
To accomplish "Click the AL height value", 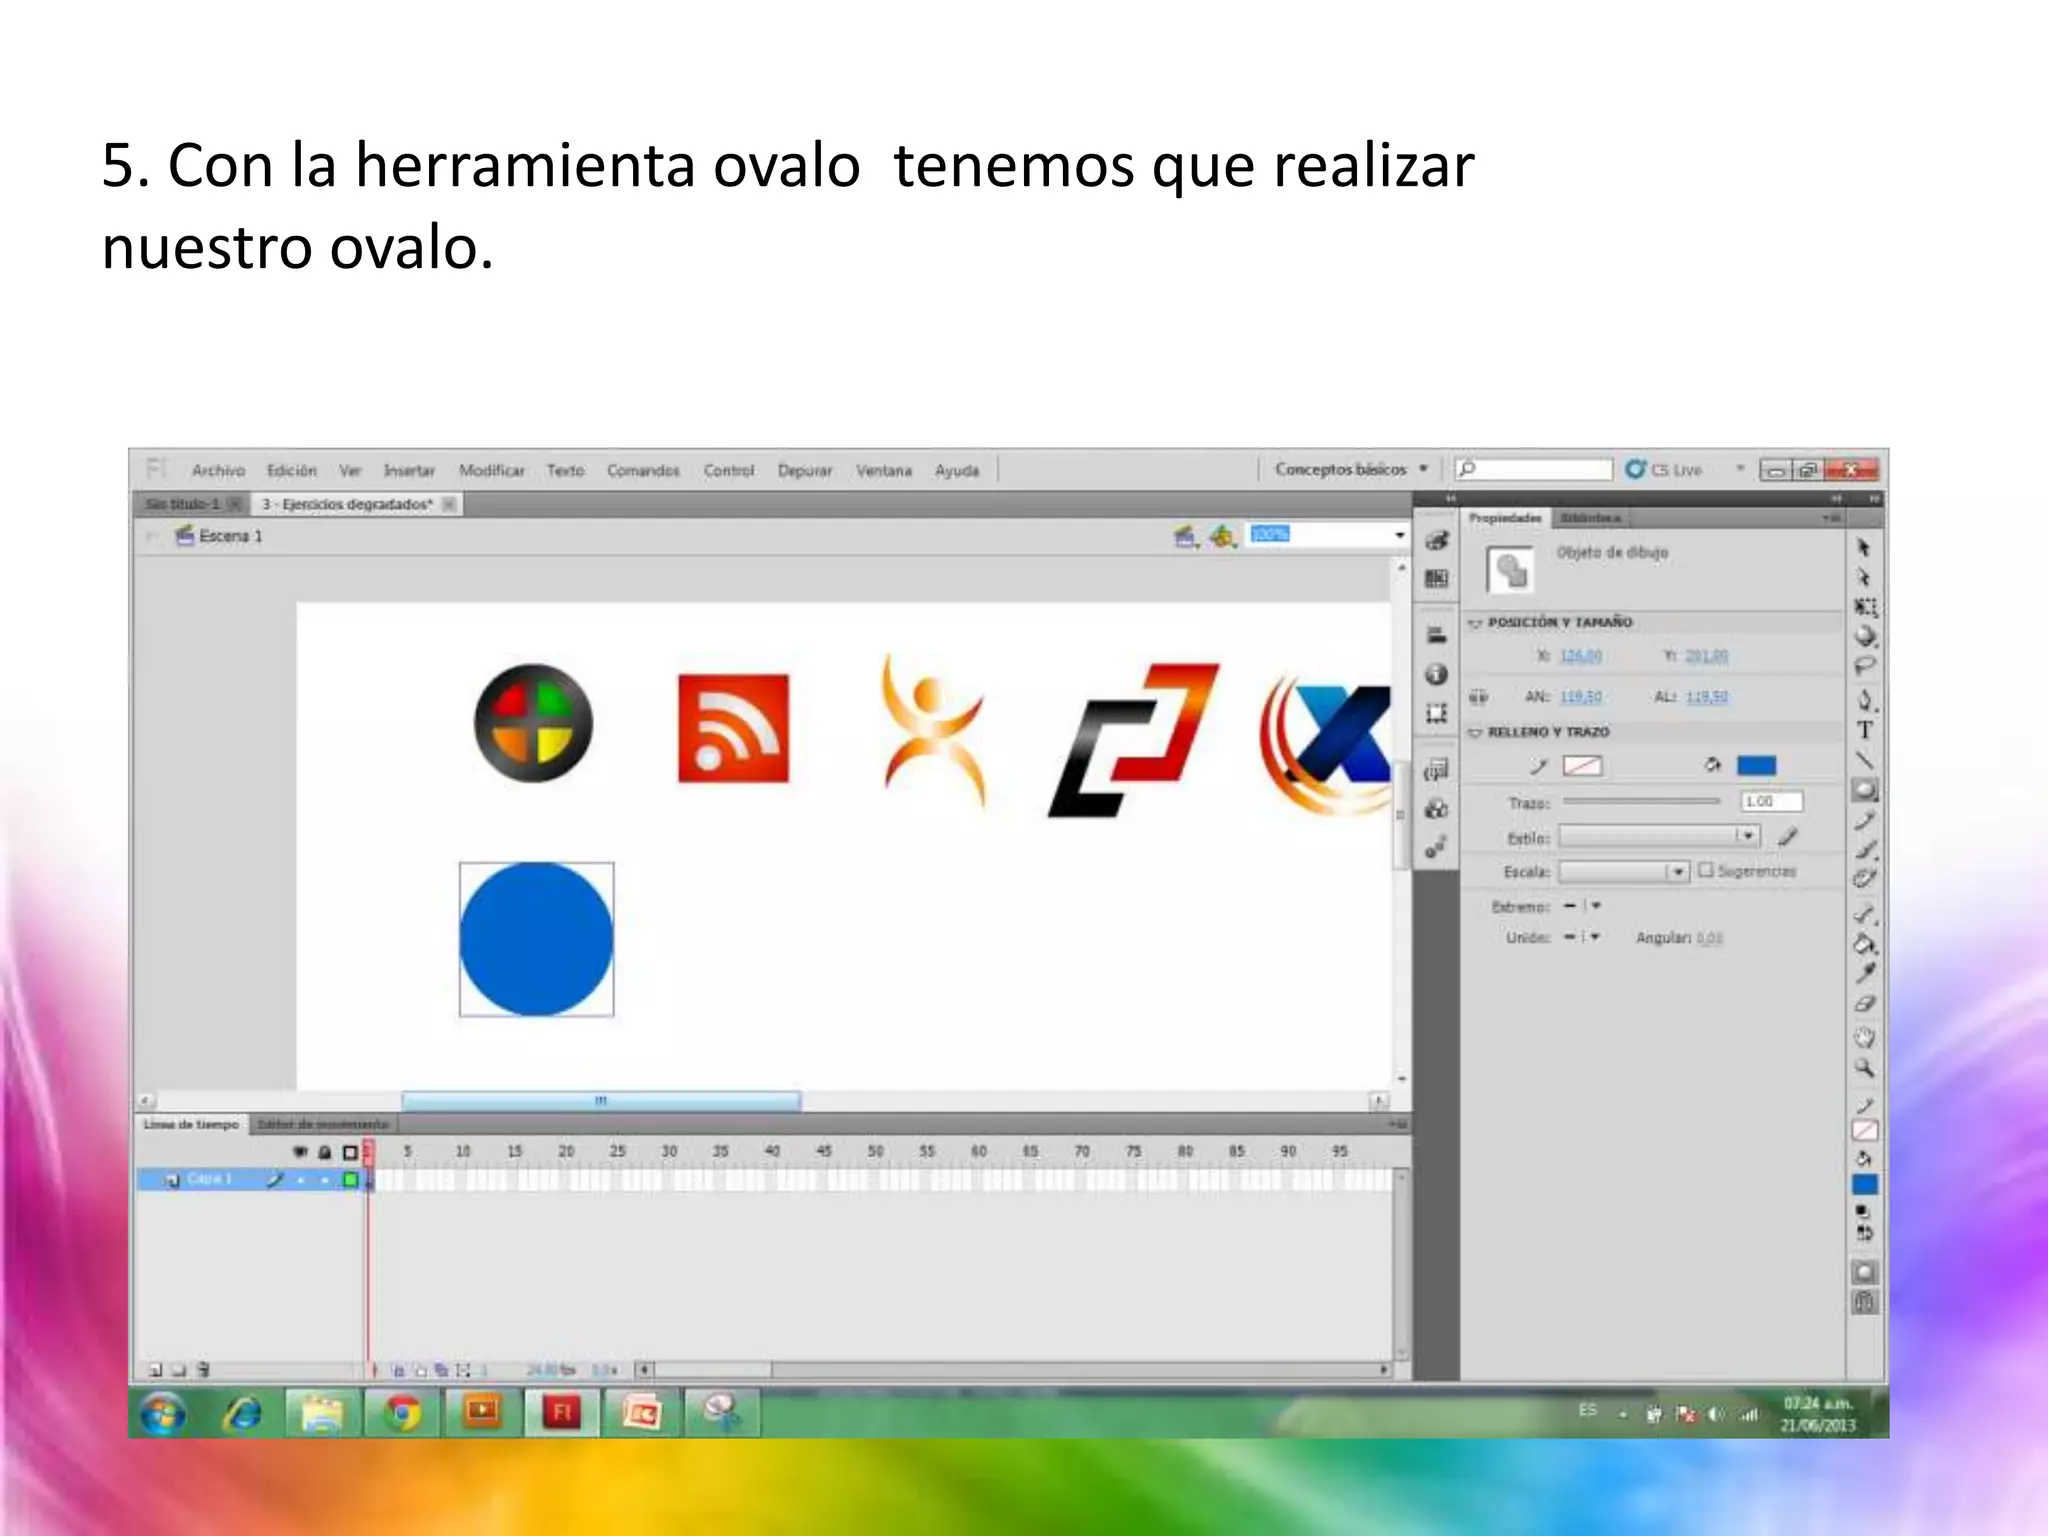I will (x=1707, y=697).
